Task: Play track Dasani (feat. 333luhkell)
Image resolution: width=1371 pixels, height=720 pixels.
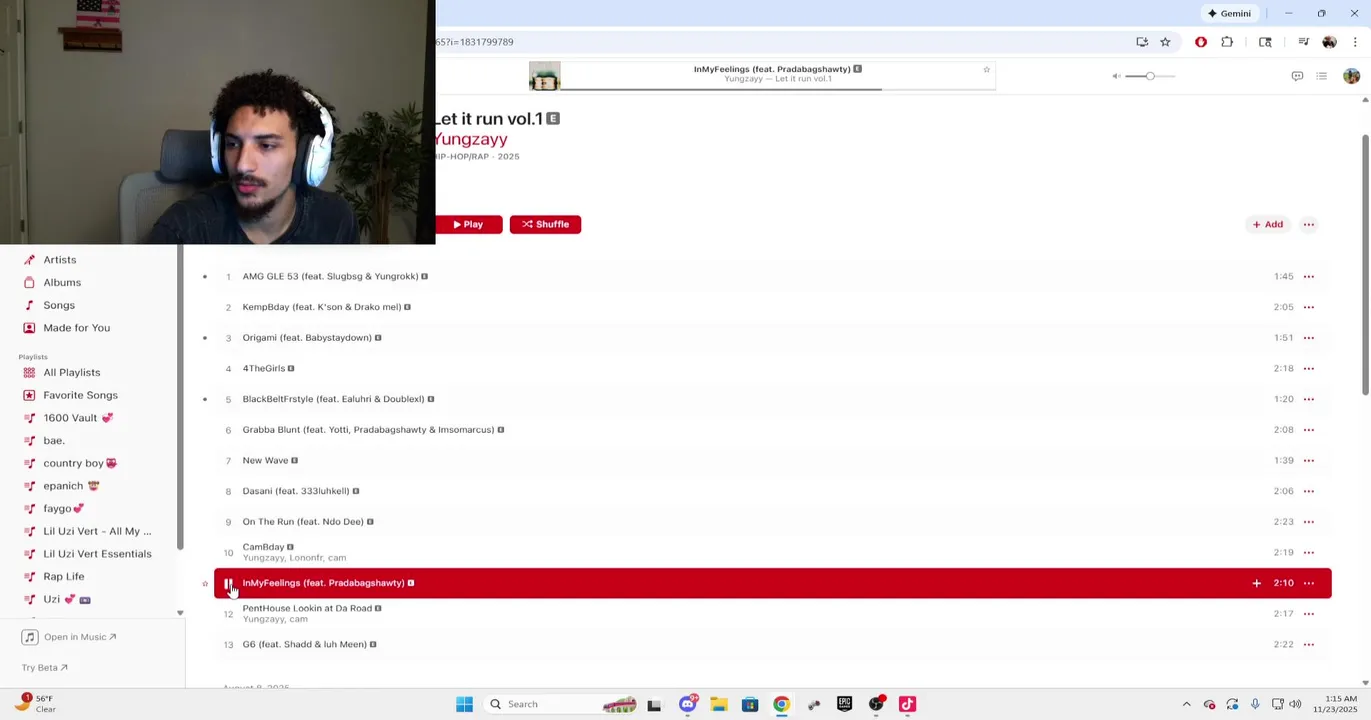Action: tap(295, 491)
